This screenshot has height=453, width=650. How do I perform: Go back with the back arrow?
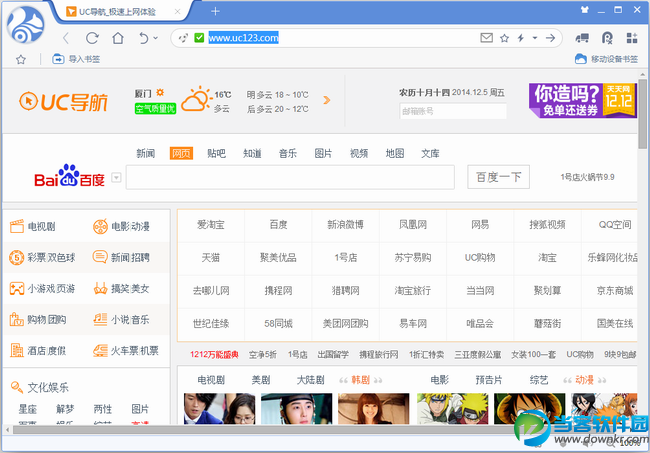tap(66, 39)
